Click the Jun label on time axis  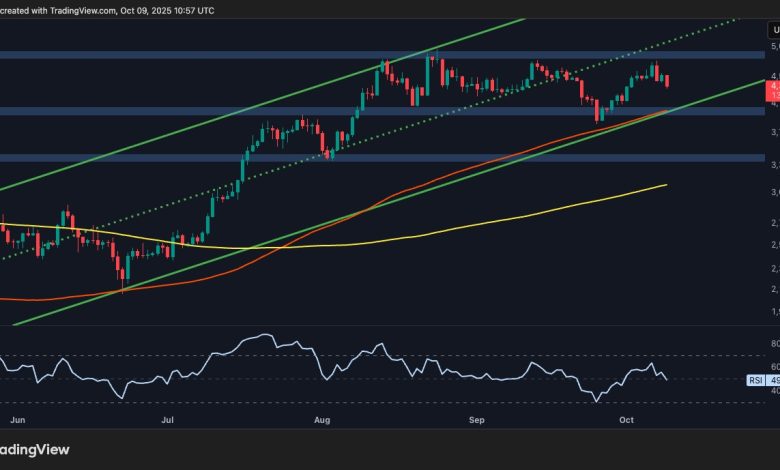(x=18, y=423)
